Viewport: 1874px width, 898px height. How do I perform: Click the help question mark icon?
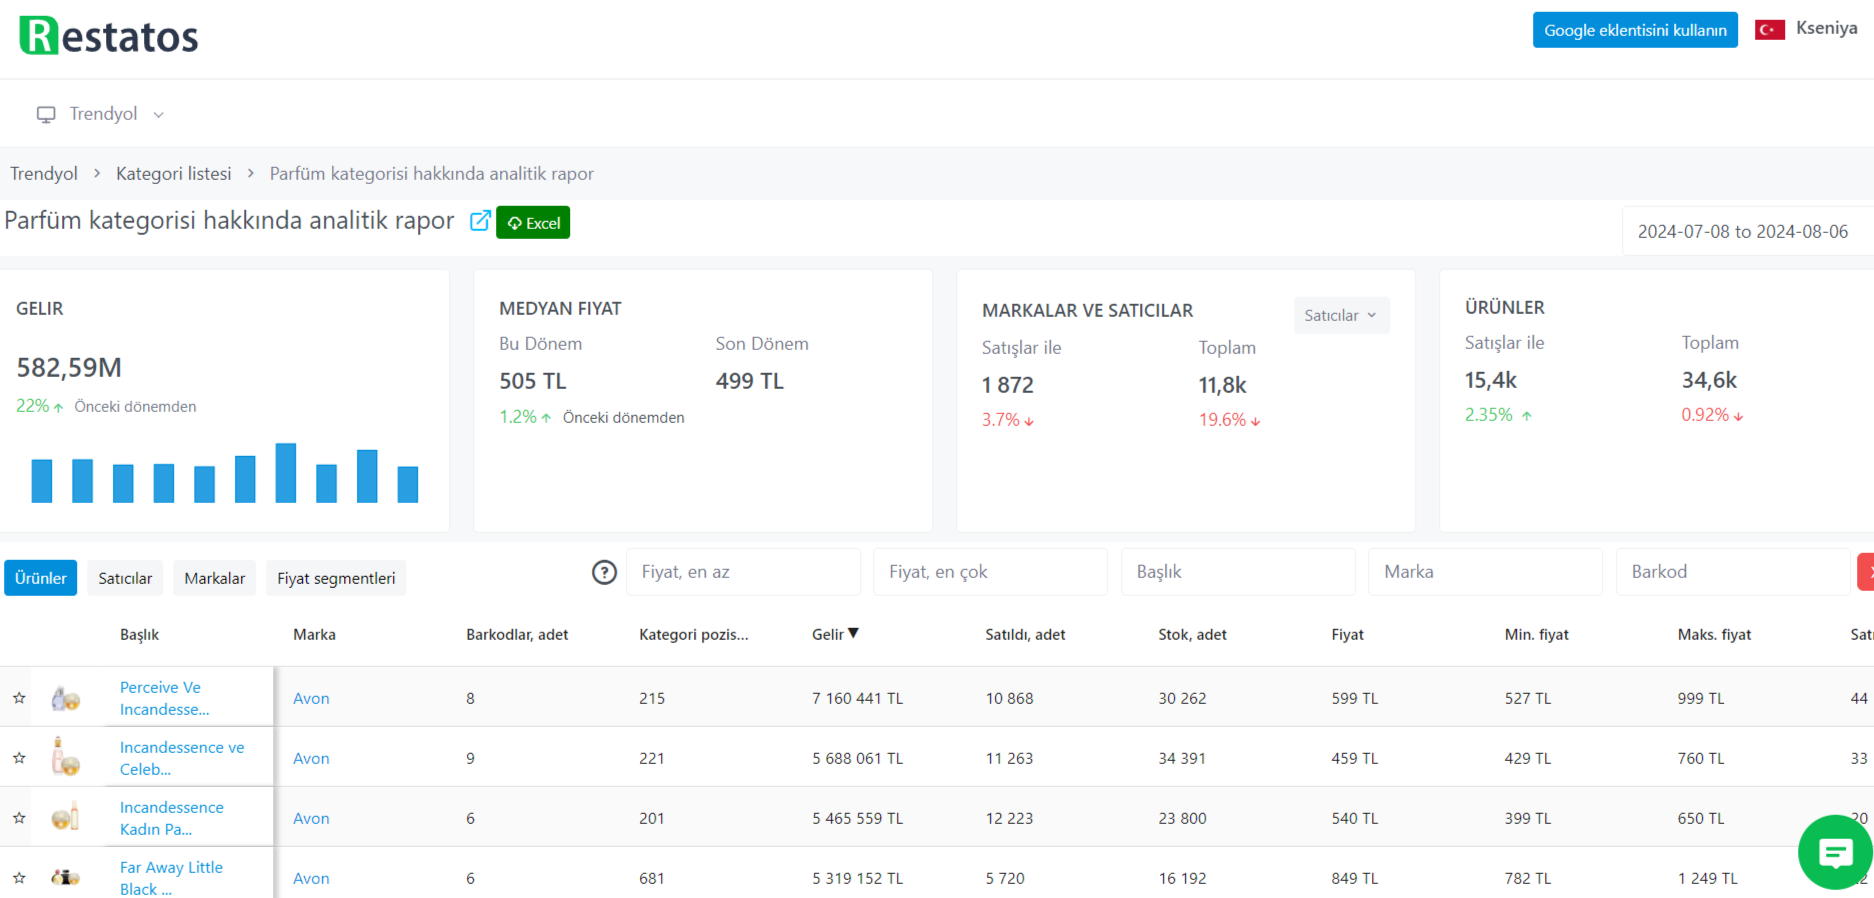pos(604,572)
